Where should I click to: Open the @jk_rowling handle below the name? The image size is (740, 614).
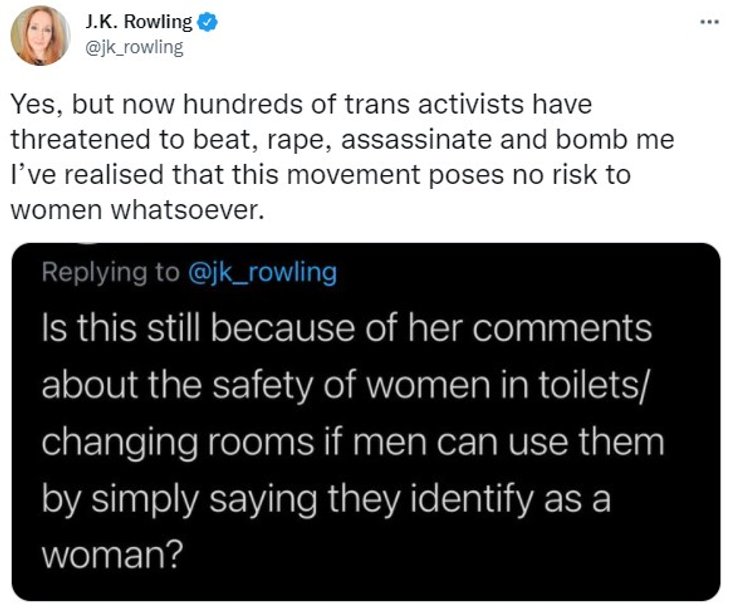tap(128, 46)
